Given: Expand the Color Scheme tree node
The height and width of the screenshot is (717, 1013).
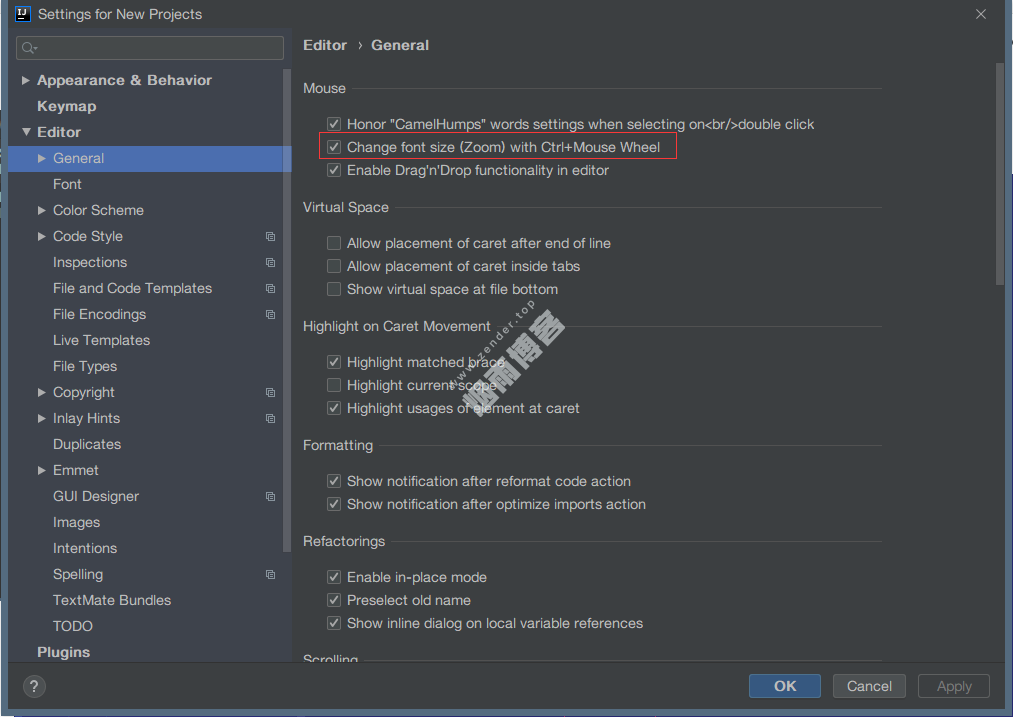Looking at the screenshot, I should coord(42,211).
